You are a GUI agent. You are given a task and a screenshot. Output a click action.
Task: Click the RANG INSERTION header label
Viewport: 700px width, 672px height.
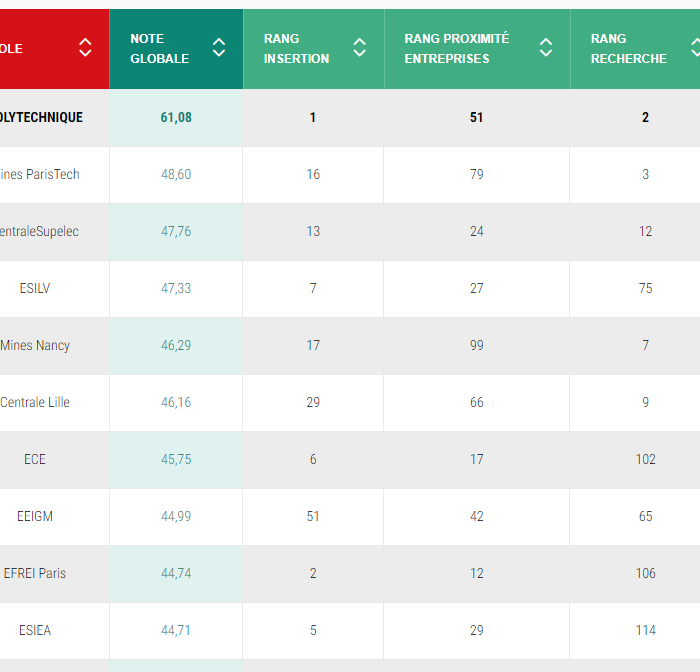[x=296, y=49]
